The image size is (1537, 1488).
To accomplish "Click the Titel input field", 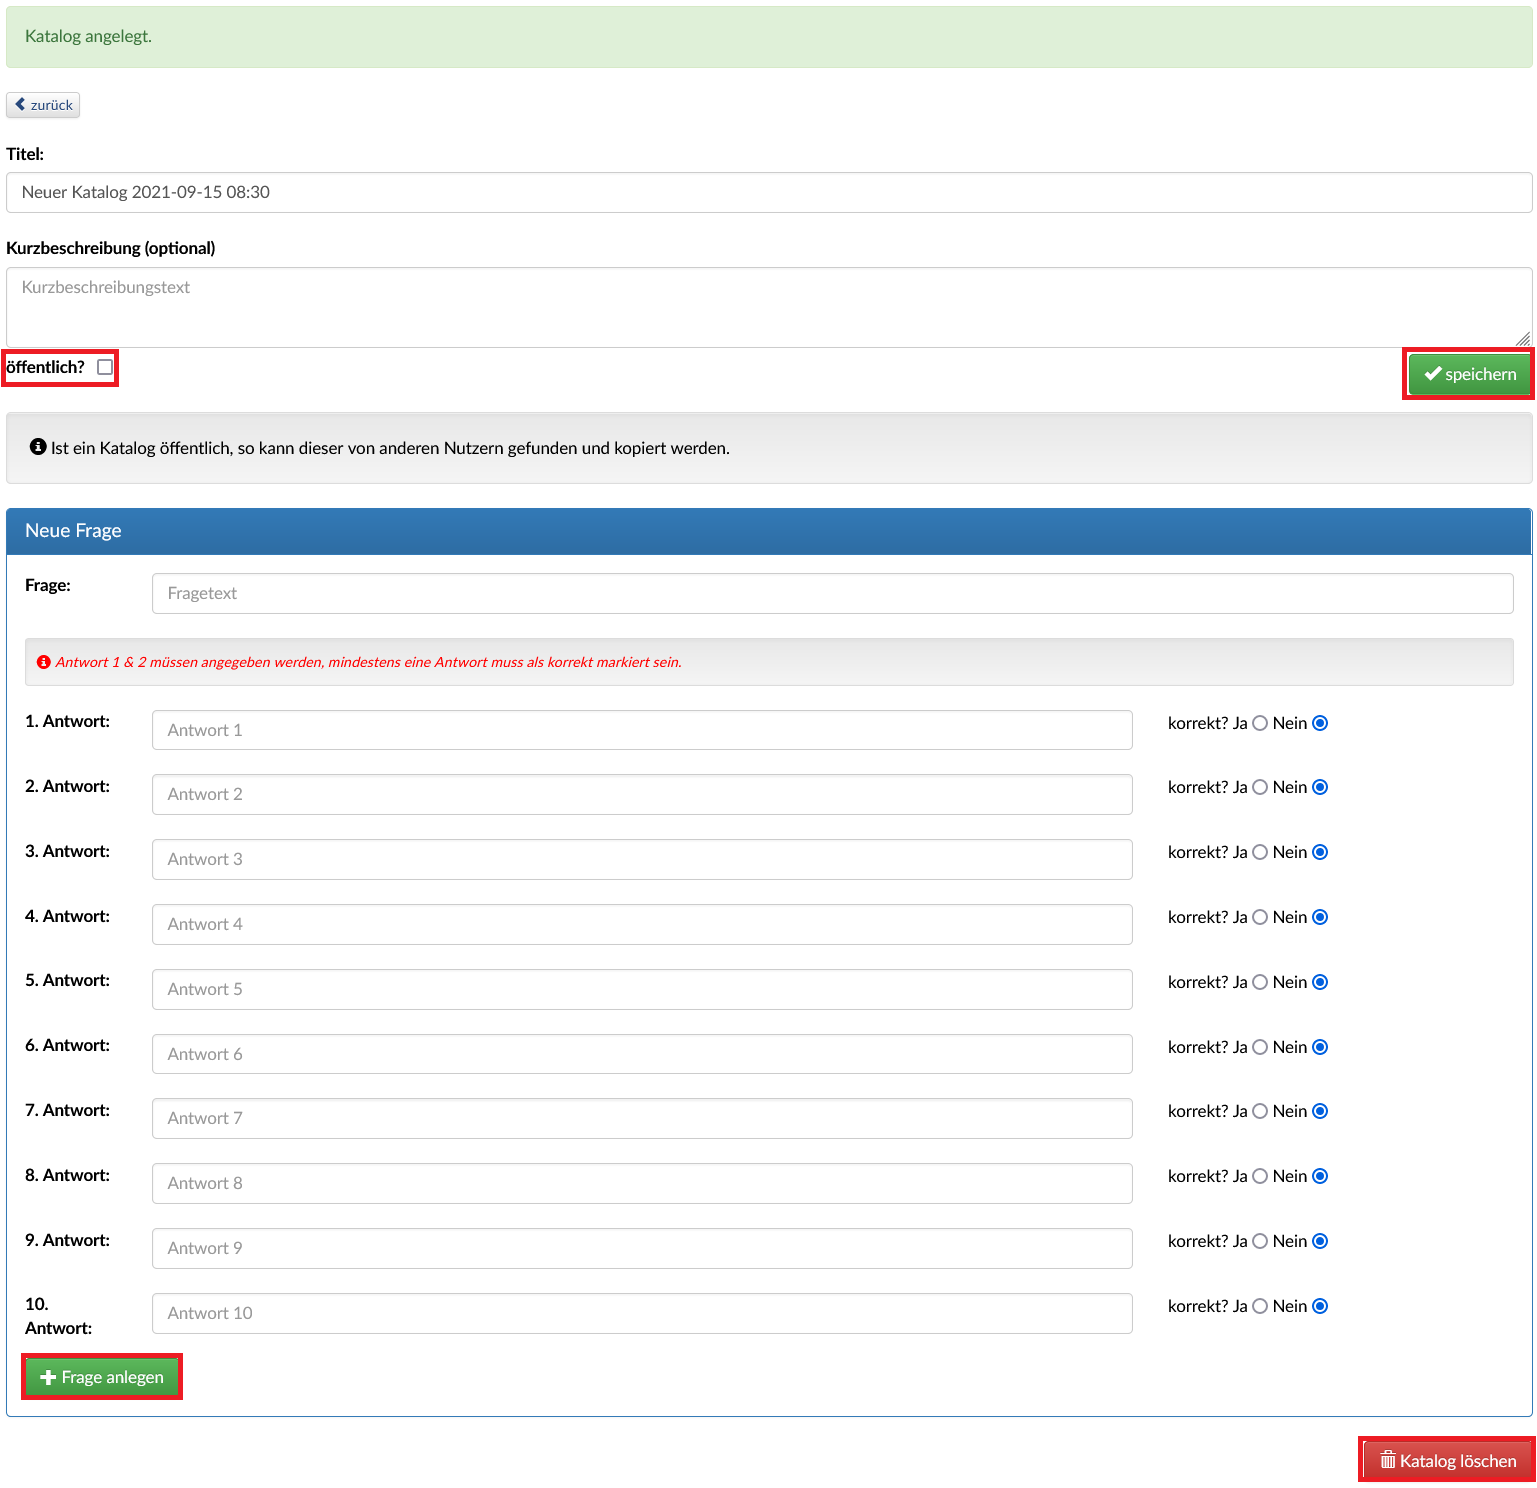I will click(768, 192).
